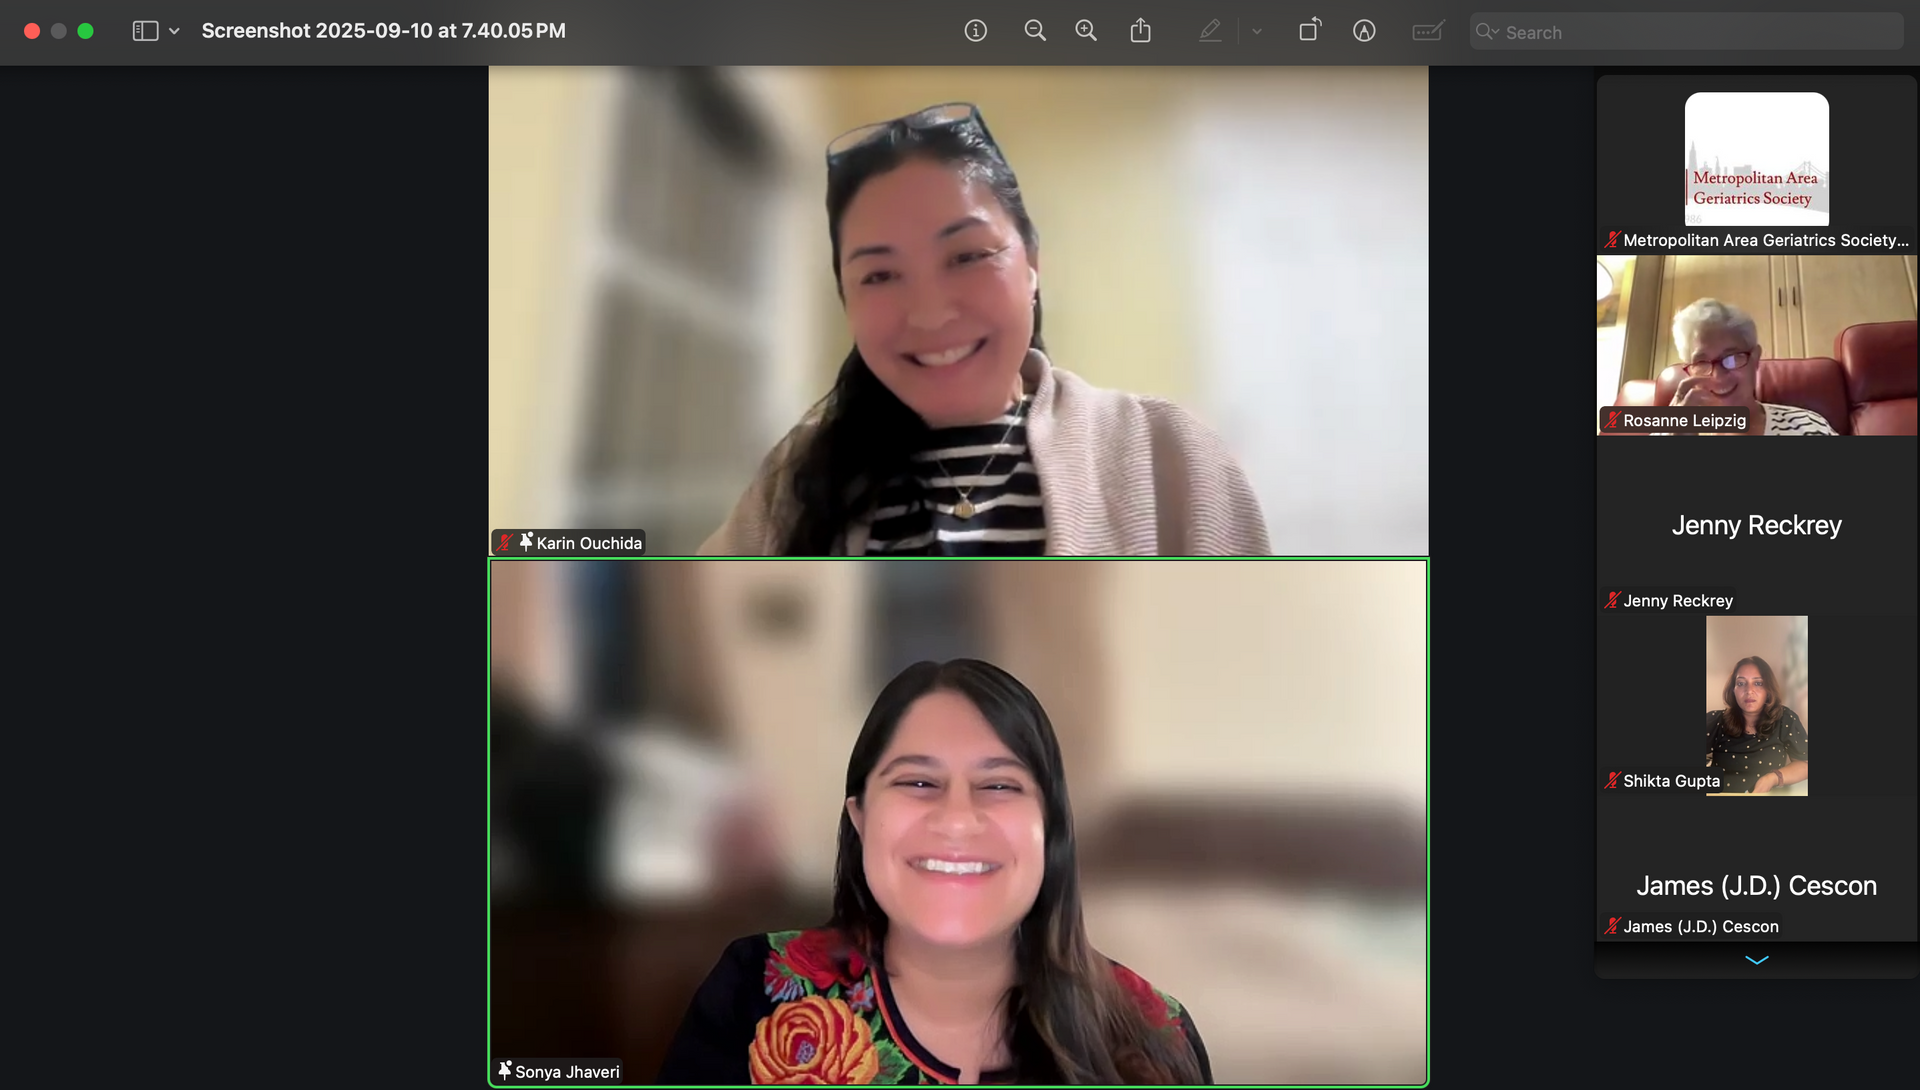Open the Share button in toolbar

(1140, 31)
